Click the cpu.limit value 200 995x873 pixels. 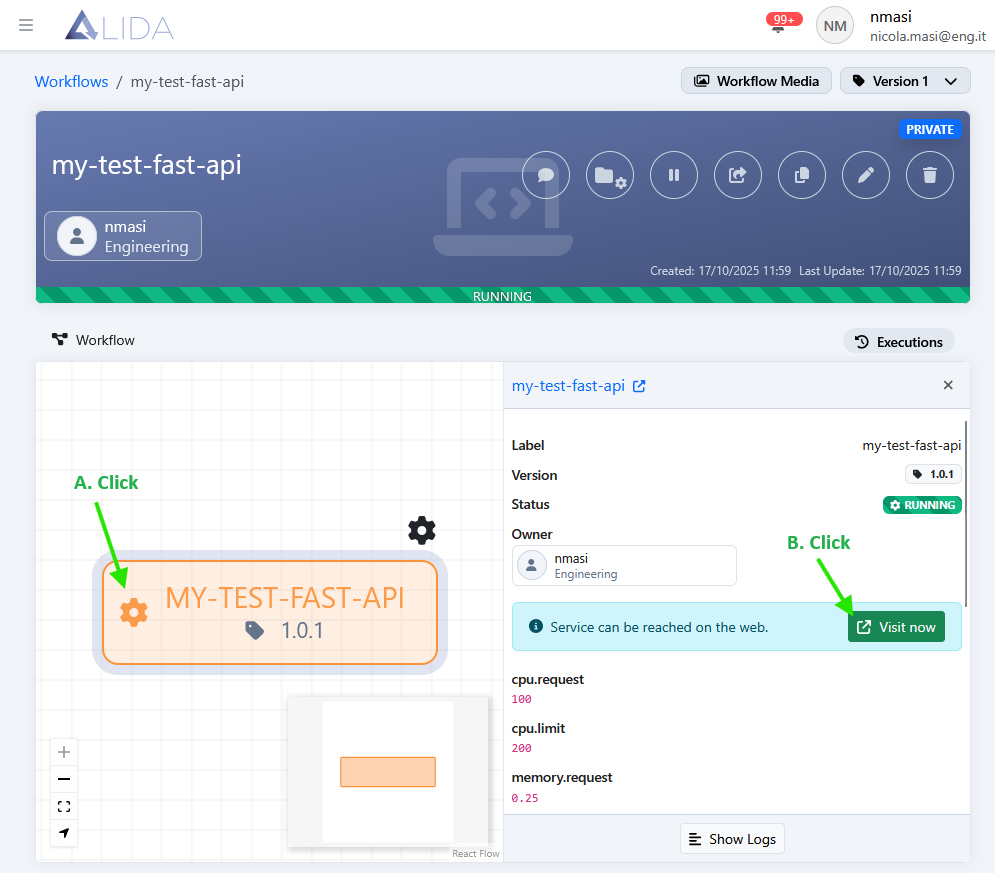[x=522, y=748]
